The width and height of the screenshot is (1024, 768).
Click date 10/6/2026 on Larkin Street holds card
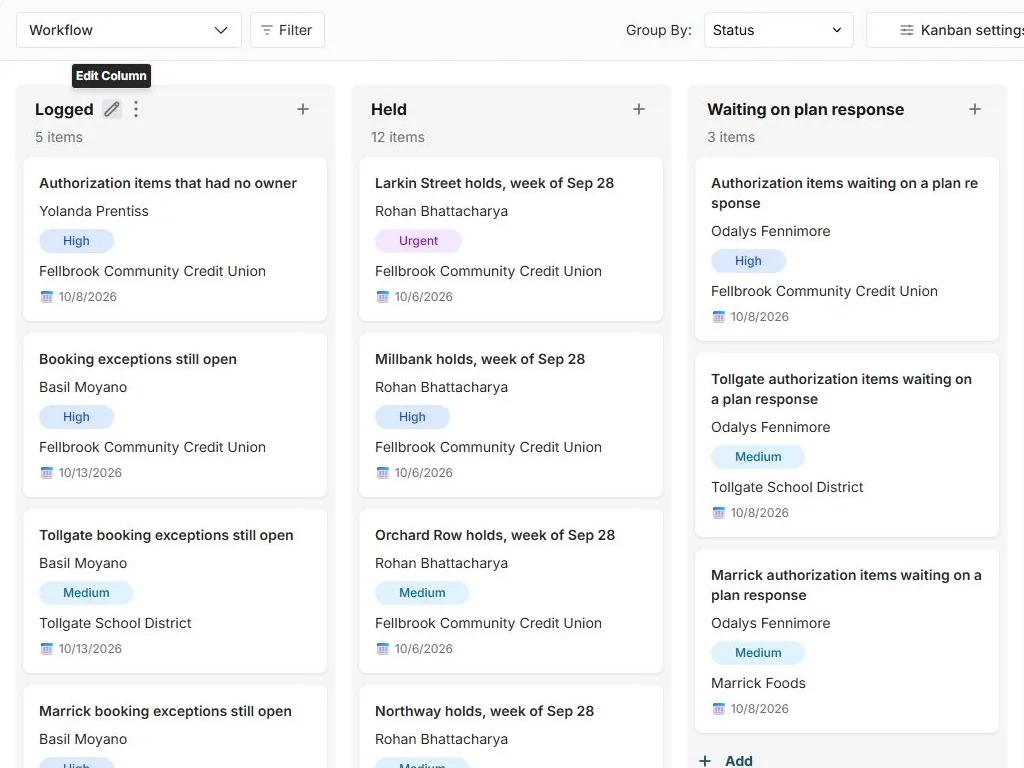(x=423, y=297)
